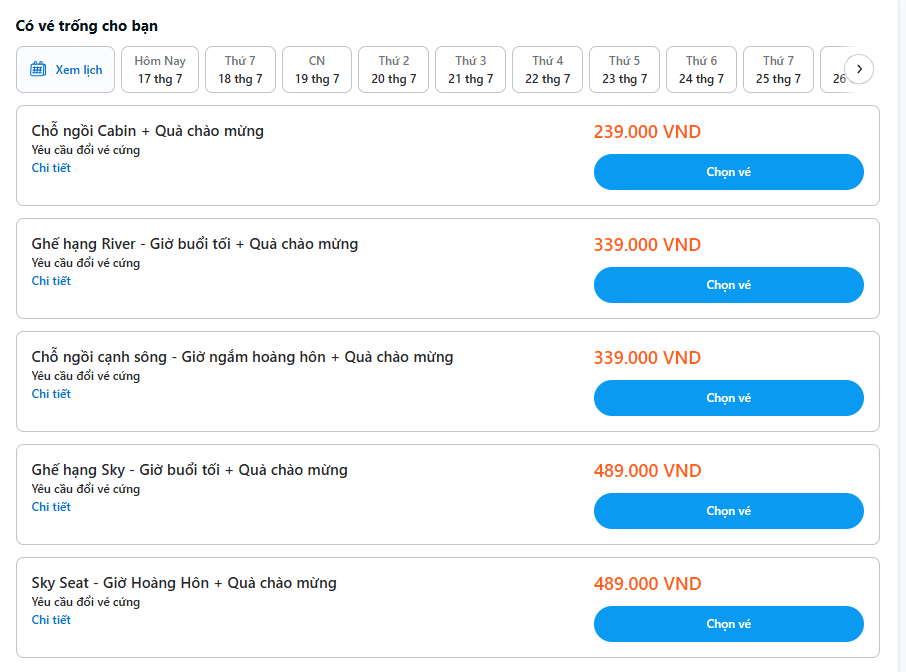This screenshot has height=672, width=906.
Task: Open Chi tiết for Chỗ ngồi Cabin
Action: 51,168
